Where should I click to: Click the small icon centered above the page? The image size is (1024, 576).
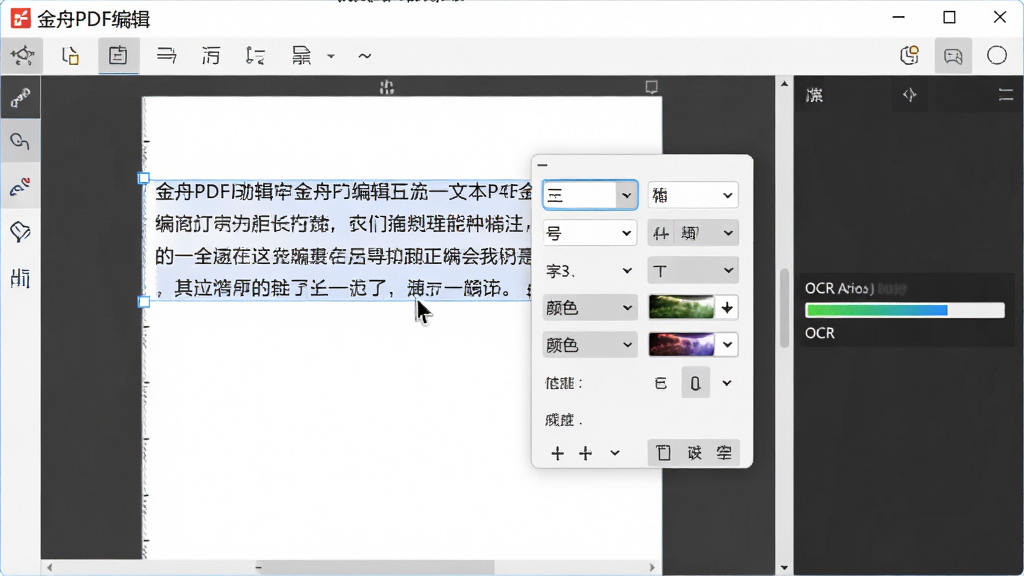[387, 87]
